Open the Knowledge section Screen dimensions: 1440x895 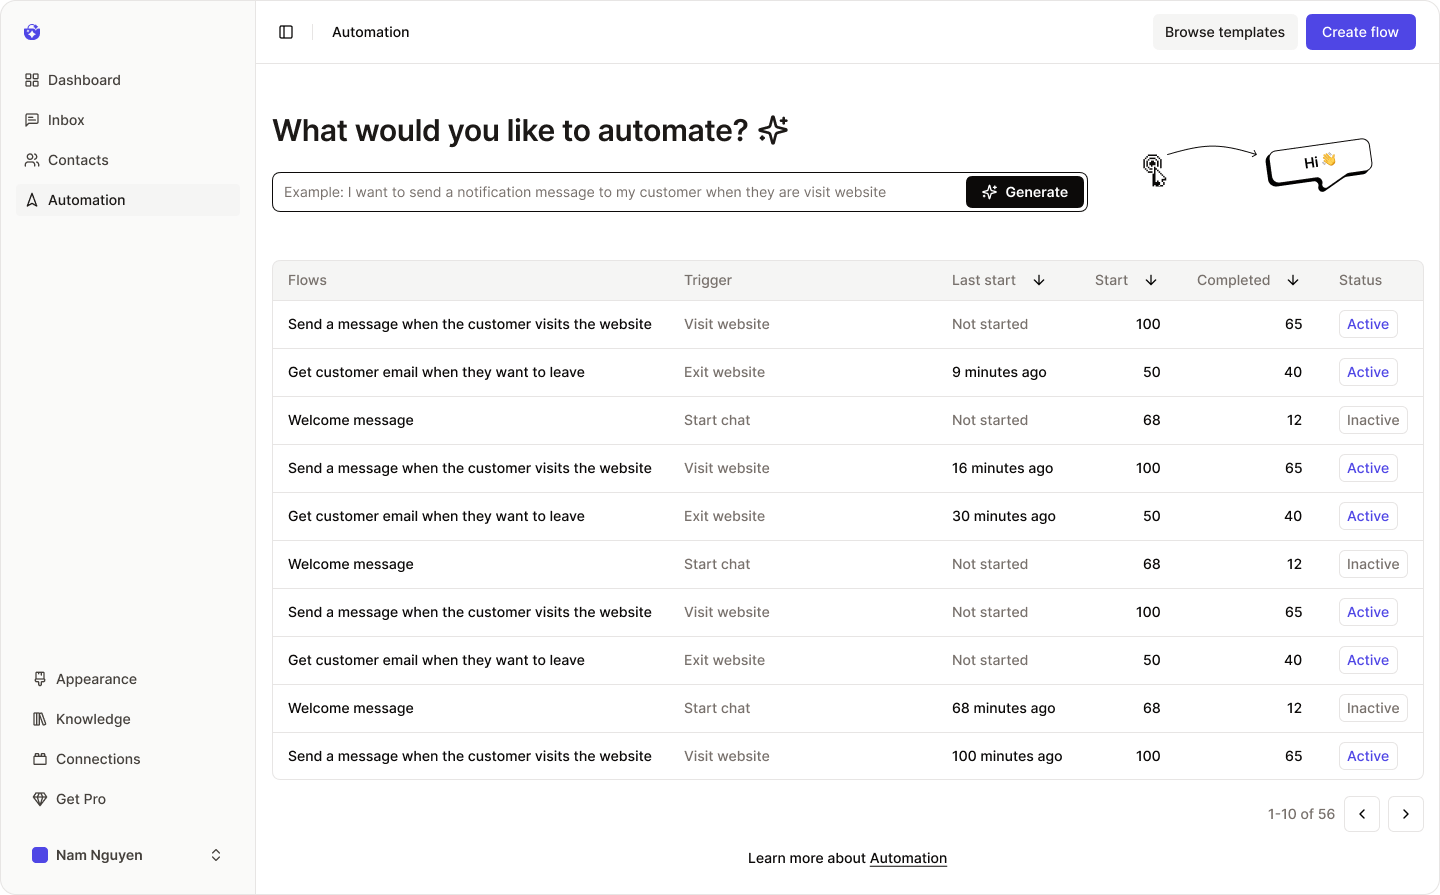[94, 719]
